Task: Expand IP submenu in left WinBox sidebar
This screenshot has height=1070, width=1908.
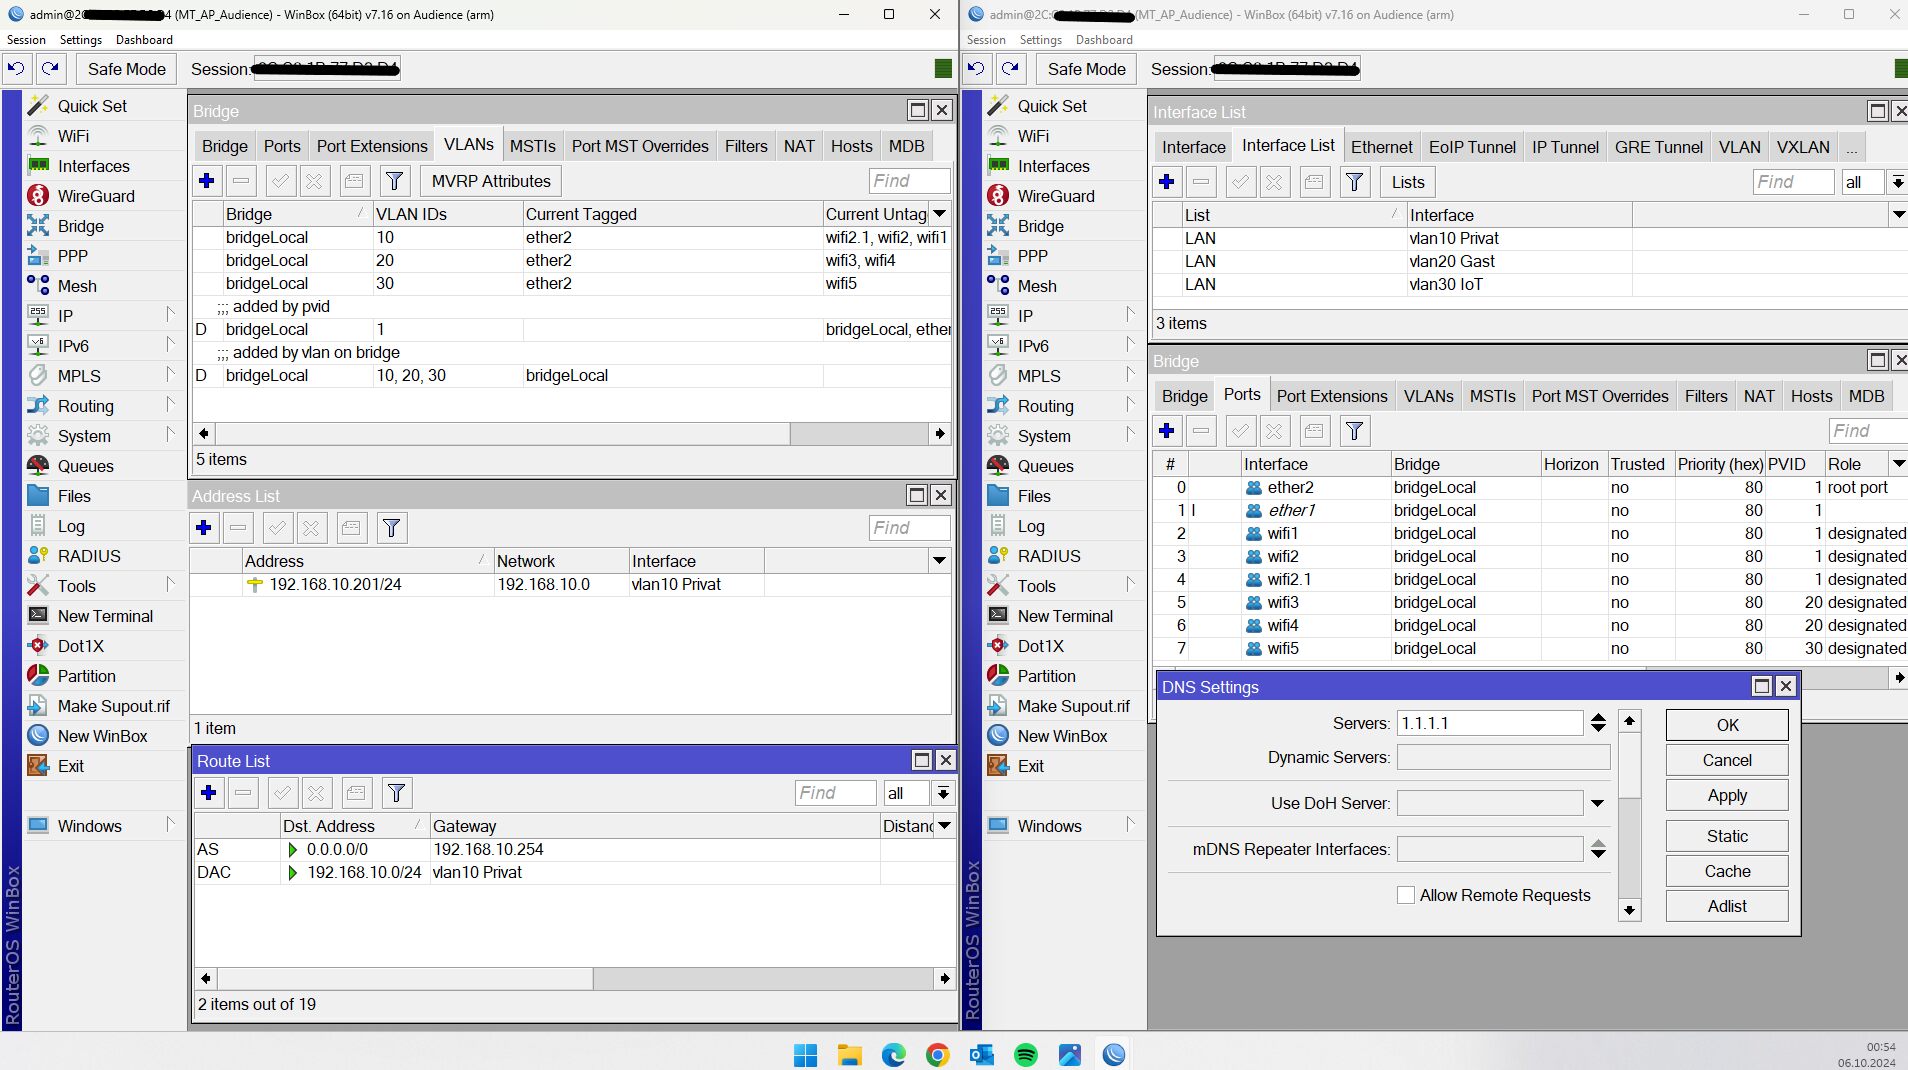Action: (169, 316)
